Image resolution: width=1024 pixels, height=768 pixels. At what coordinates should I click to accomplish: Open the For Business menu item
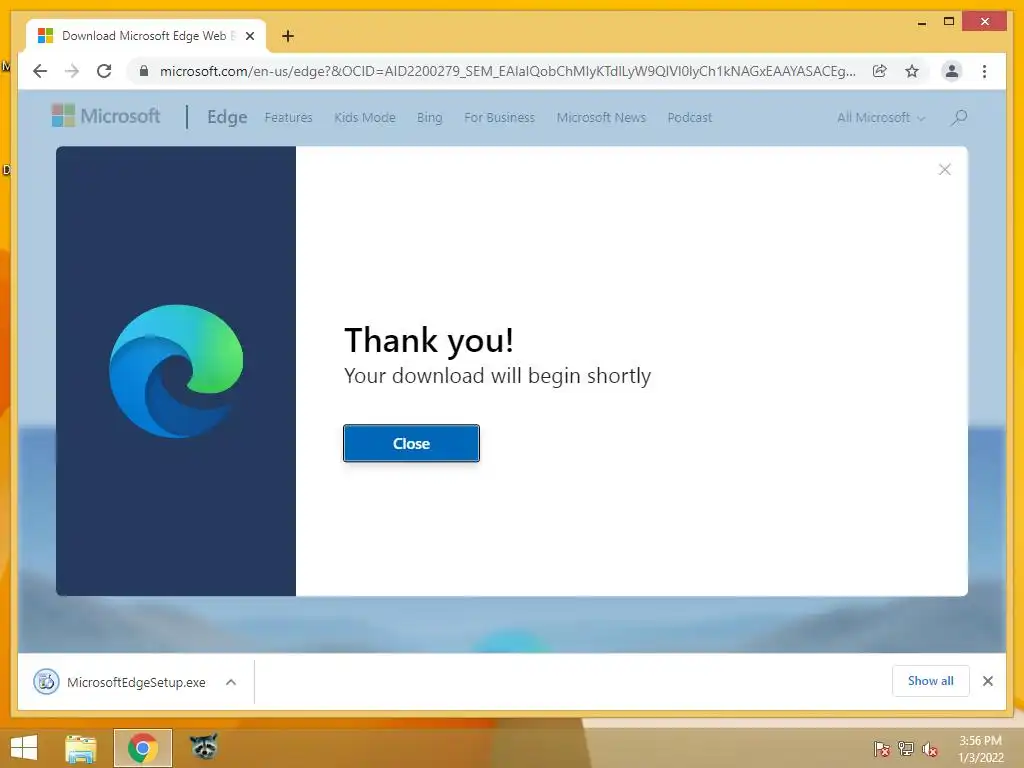[499, 118]
